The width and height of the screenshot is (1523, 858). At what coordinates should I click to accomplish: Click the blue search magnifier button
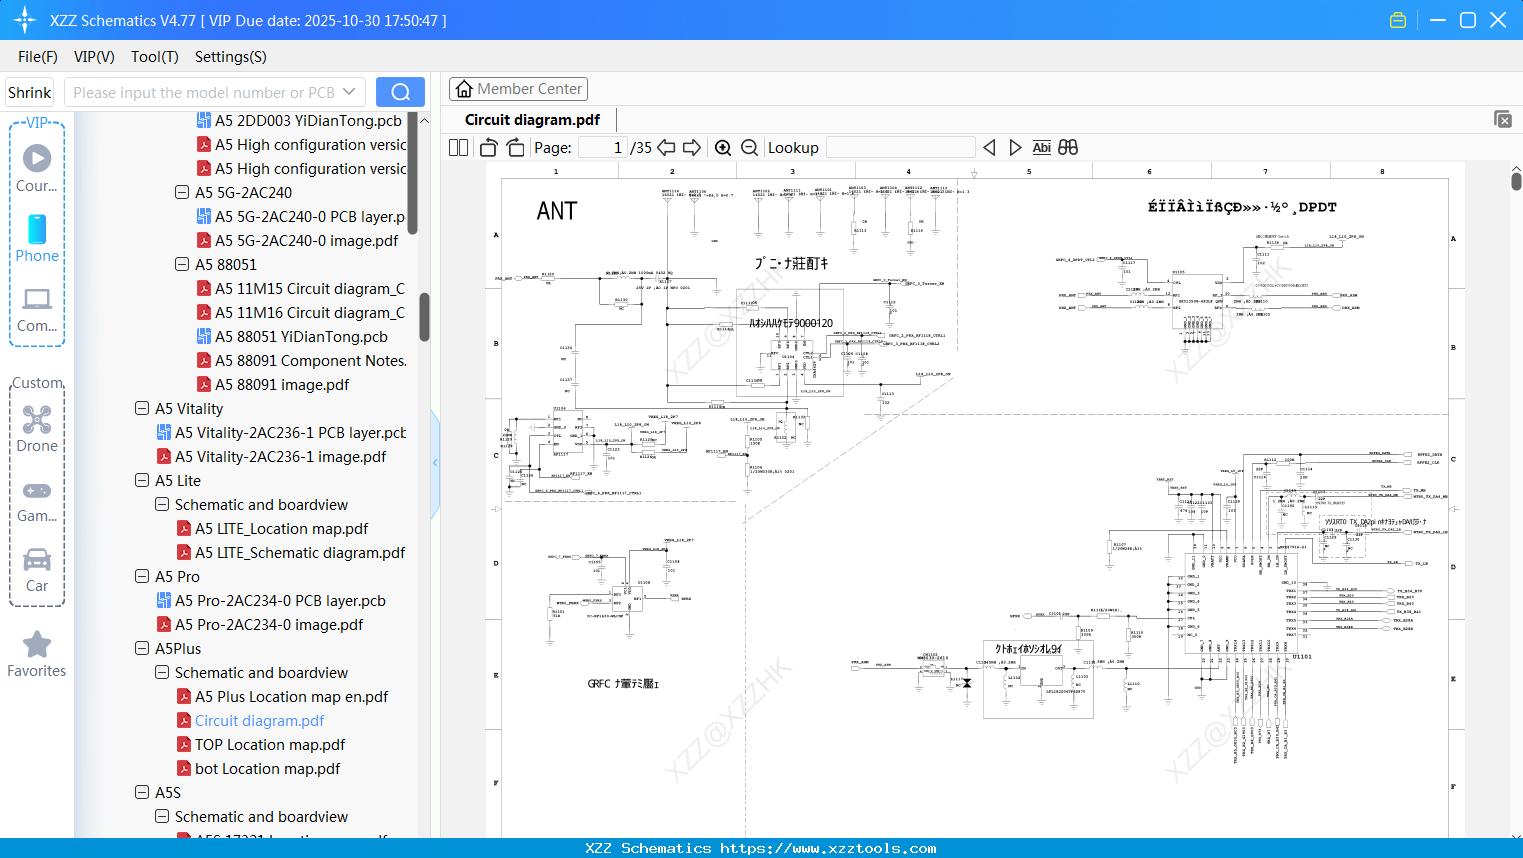point(400,91)
